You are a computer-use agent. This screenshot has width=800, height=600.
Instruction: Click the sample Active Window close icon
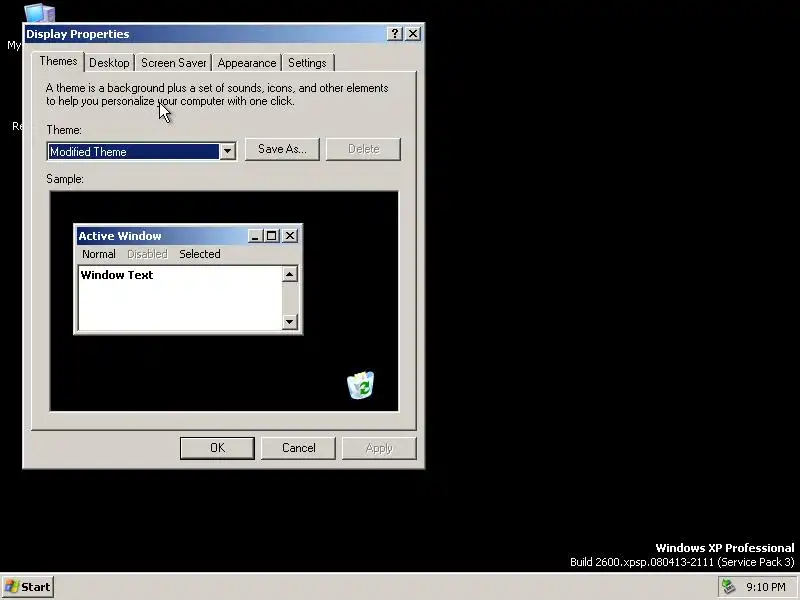click(x=290, y=236)
